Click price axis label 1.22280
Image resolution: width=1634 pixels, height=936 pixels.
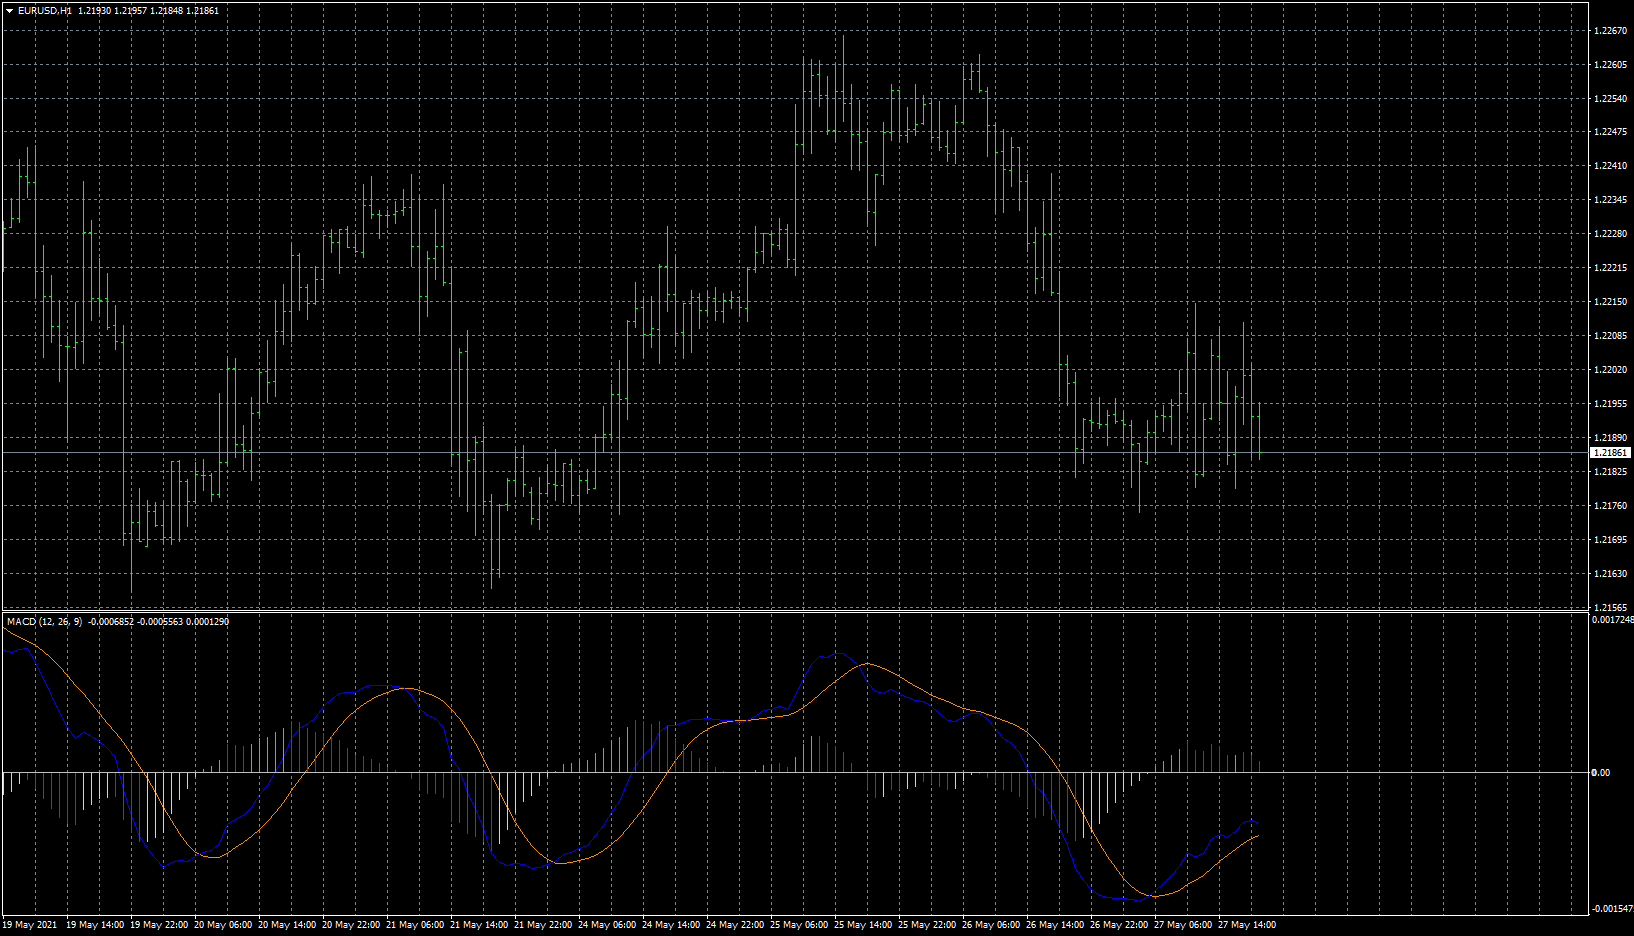1610,234
